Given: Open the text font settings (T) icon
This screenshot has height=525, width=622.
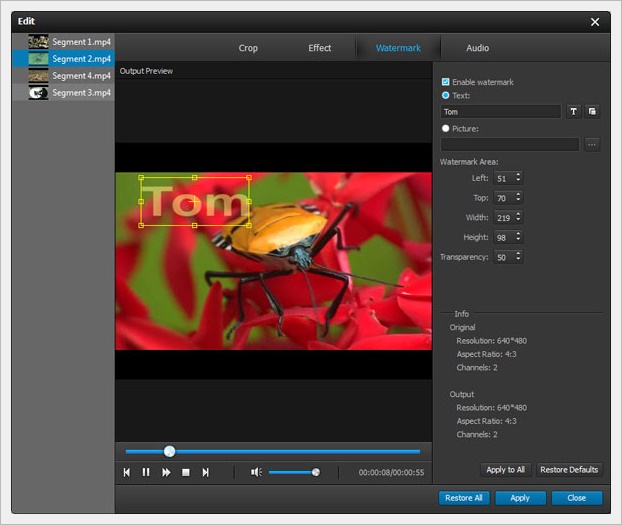Looking at the screenshot, I should (573, 112).
